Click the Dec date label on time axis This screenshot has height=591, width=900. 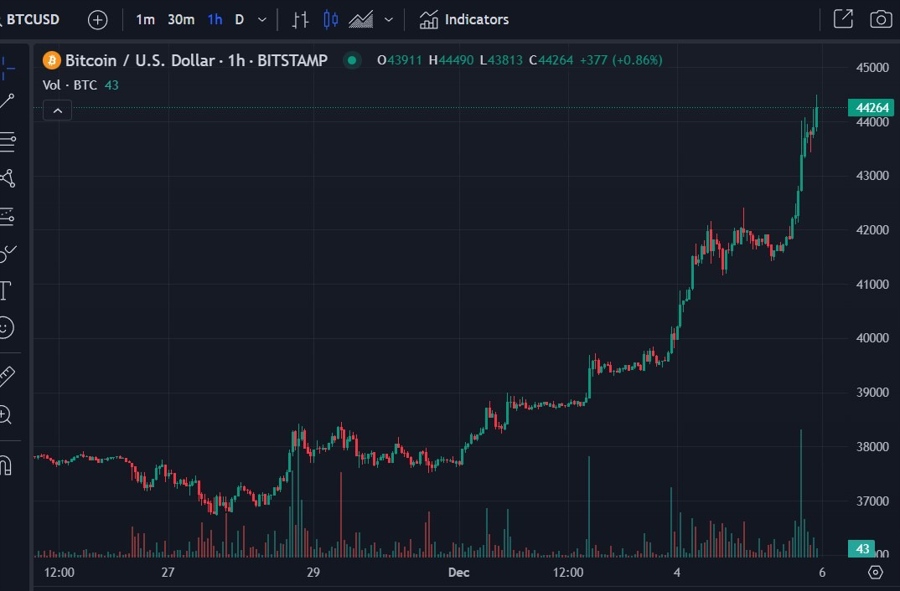[x=459, y=572]
